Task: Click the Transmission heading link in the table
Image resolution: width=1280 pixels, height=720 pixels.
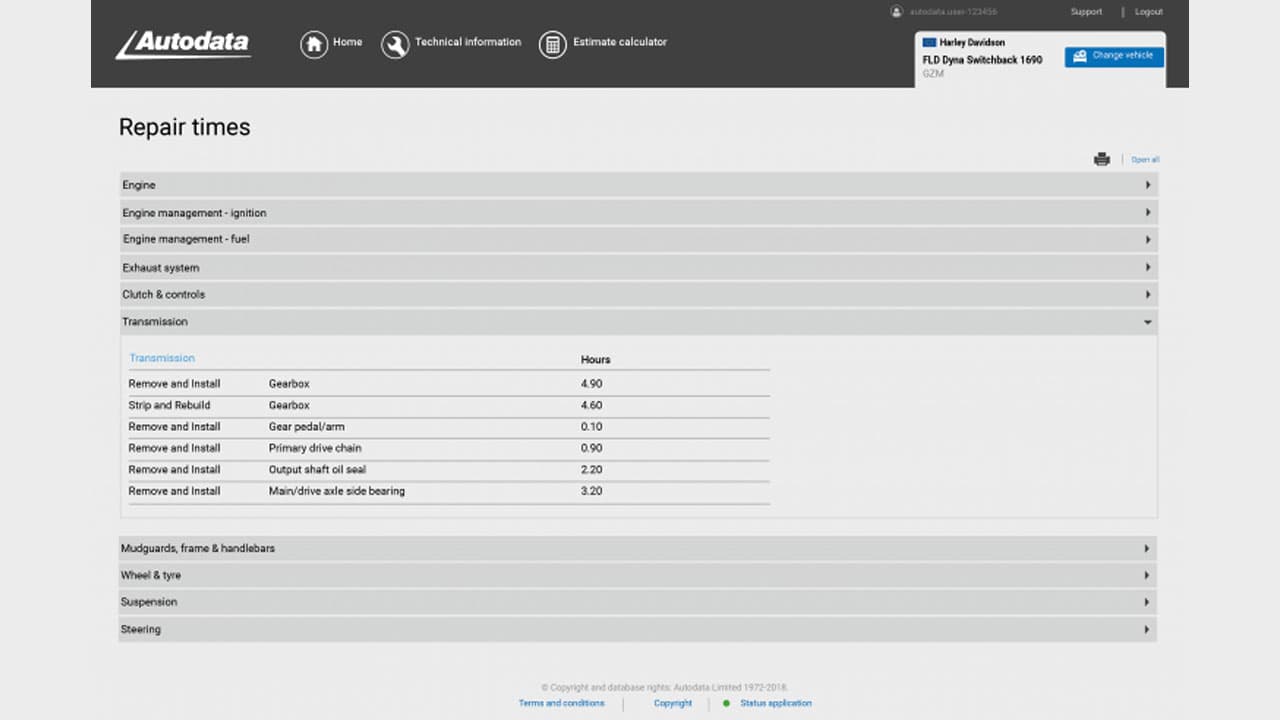Action: pyautogui.click(x=162, y=357)
